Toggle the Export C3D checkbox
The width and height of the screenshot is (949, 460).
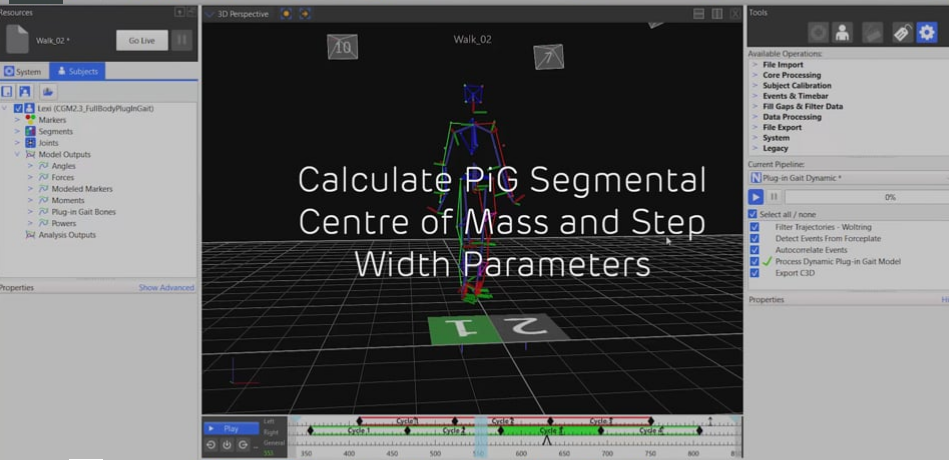pos(755,272)
